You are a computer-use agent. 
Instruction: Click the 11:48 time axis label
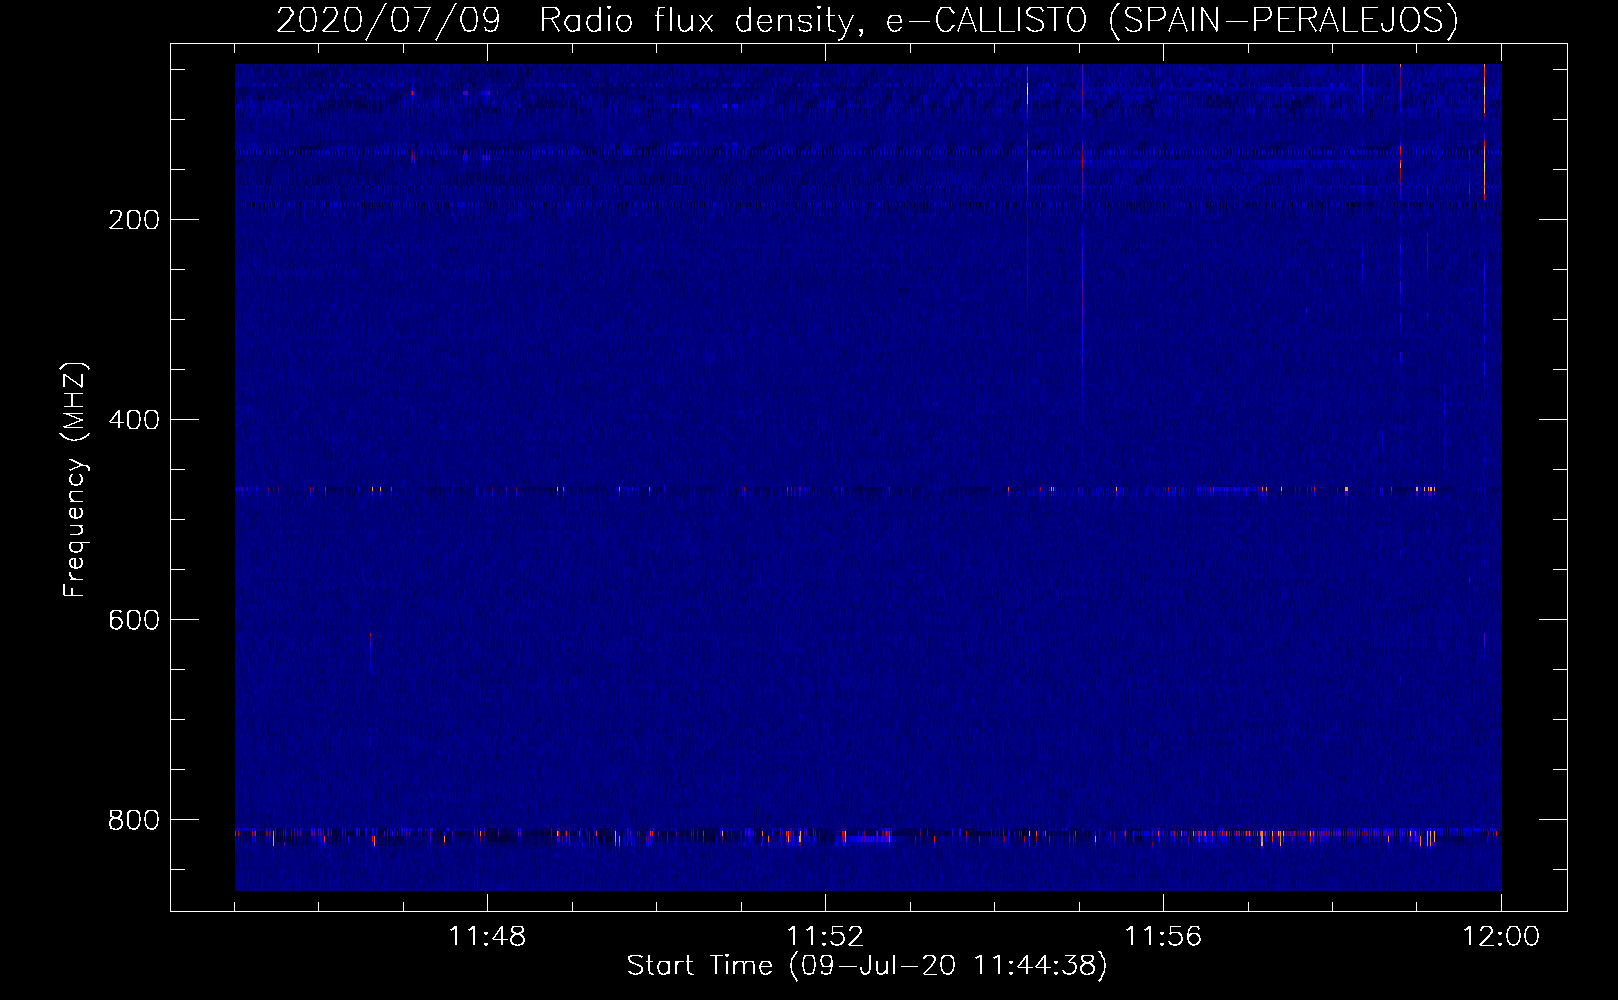[x=487, y=937]
